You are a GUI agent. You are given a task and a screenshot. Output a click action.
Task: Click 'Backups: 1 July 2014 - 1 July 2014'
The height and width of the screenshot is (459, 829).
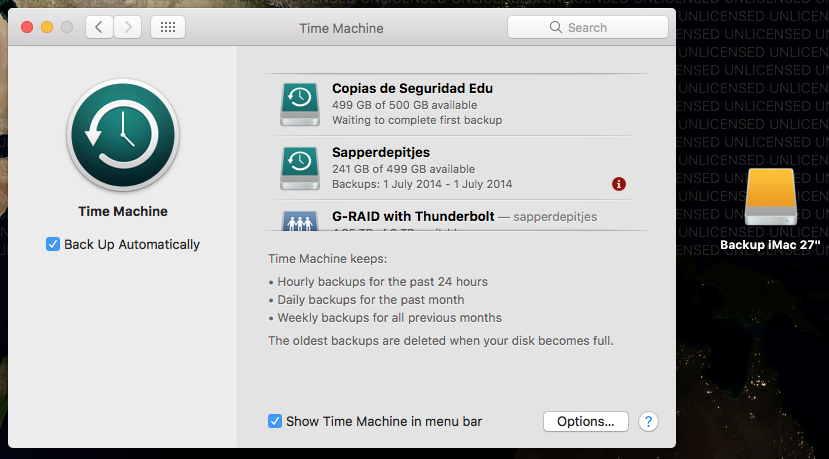(422, 185)
